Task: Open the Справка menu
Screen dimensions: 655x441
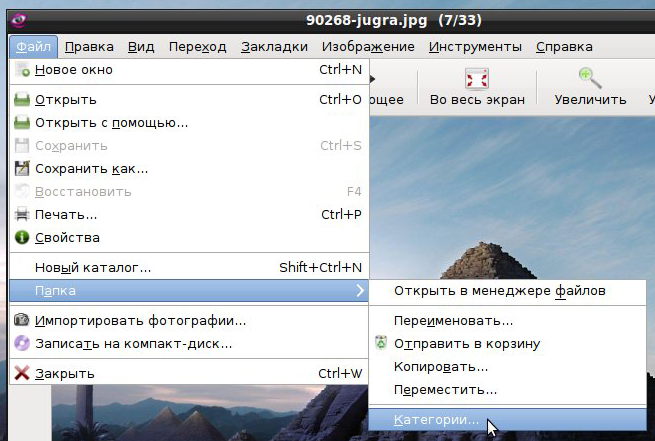Action: pos(564,47)
